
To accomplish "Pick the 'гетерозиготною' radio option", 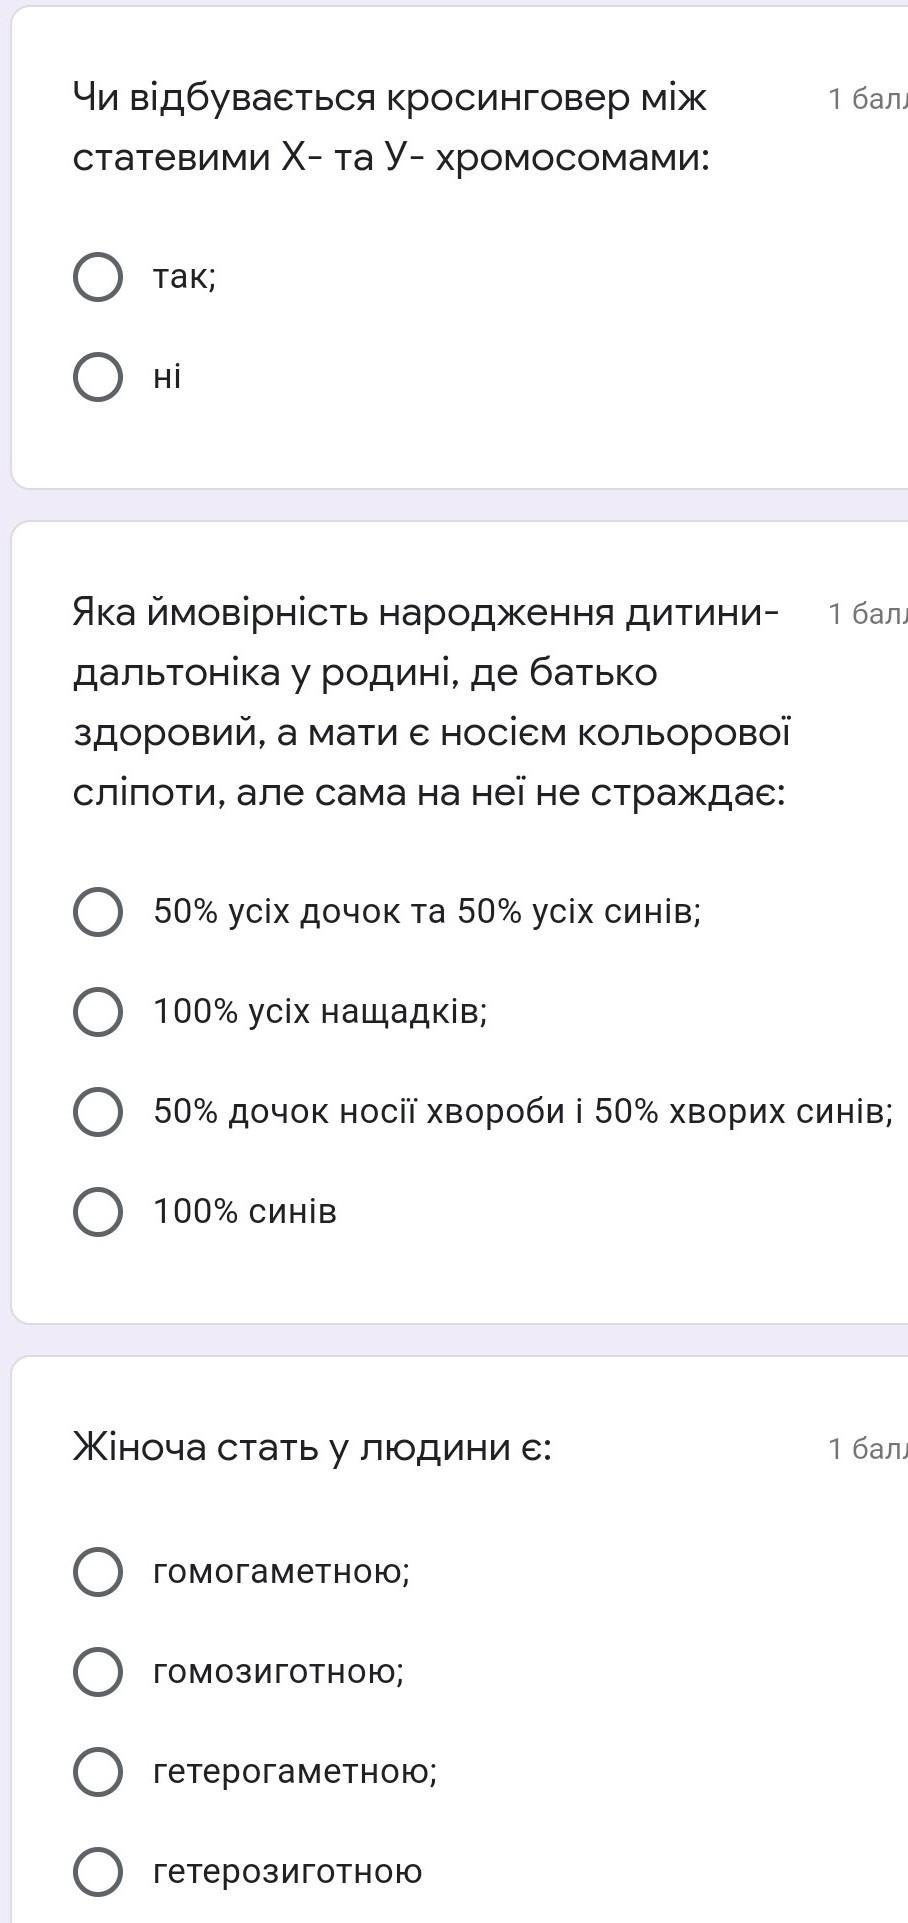I will [98, 1871].
